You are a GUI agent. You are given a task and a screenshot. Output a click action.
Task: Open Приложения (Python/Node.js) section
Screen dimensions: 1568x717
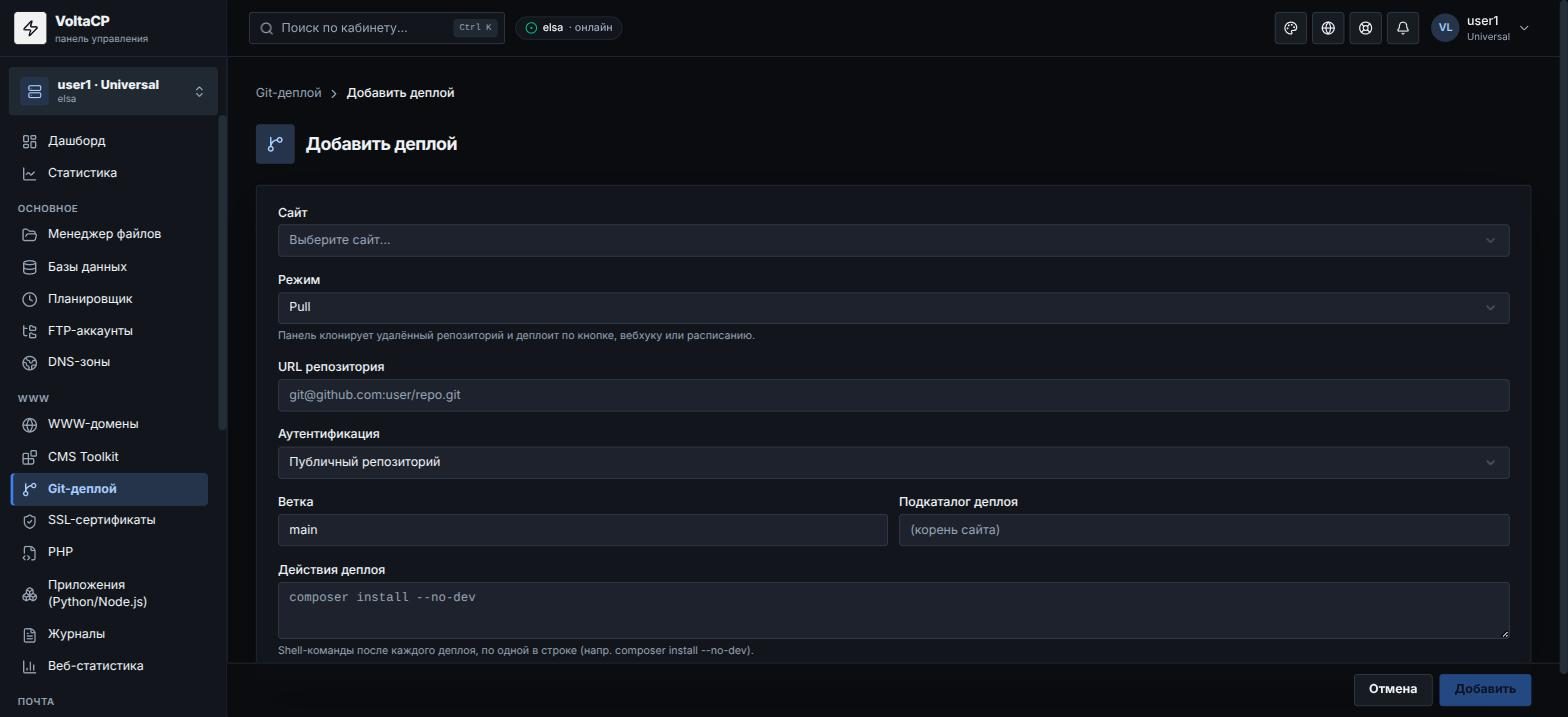coord(110,593)
